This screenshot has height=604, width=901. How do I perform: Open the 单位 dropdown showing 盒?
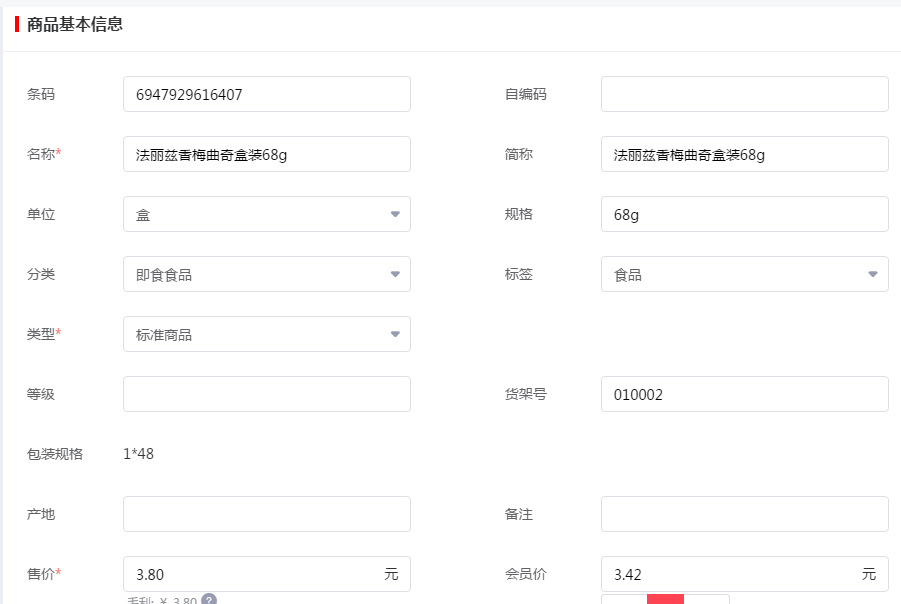pos(266,214)
